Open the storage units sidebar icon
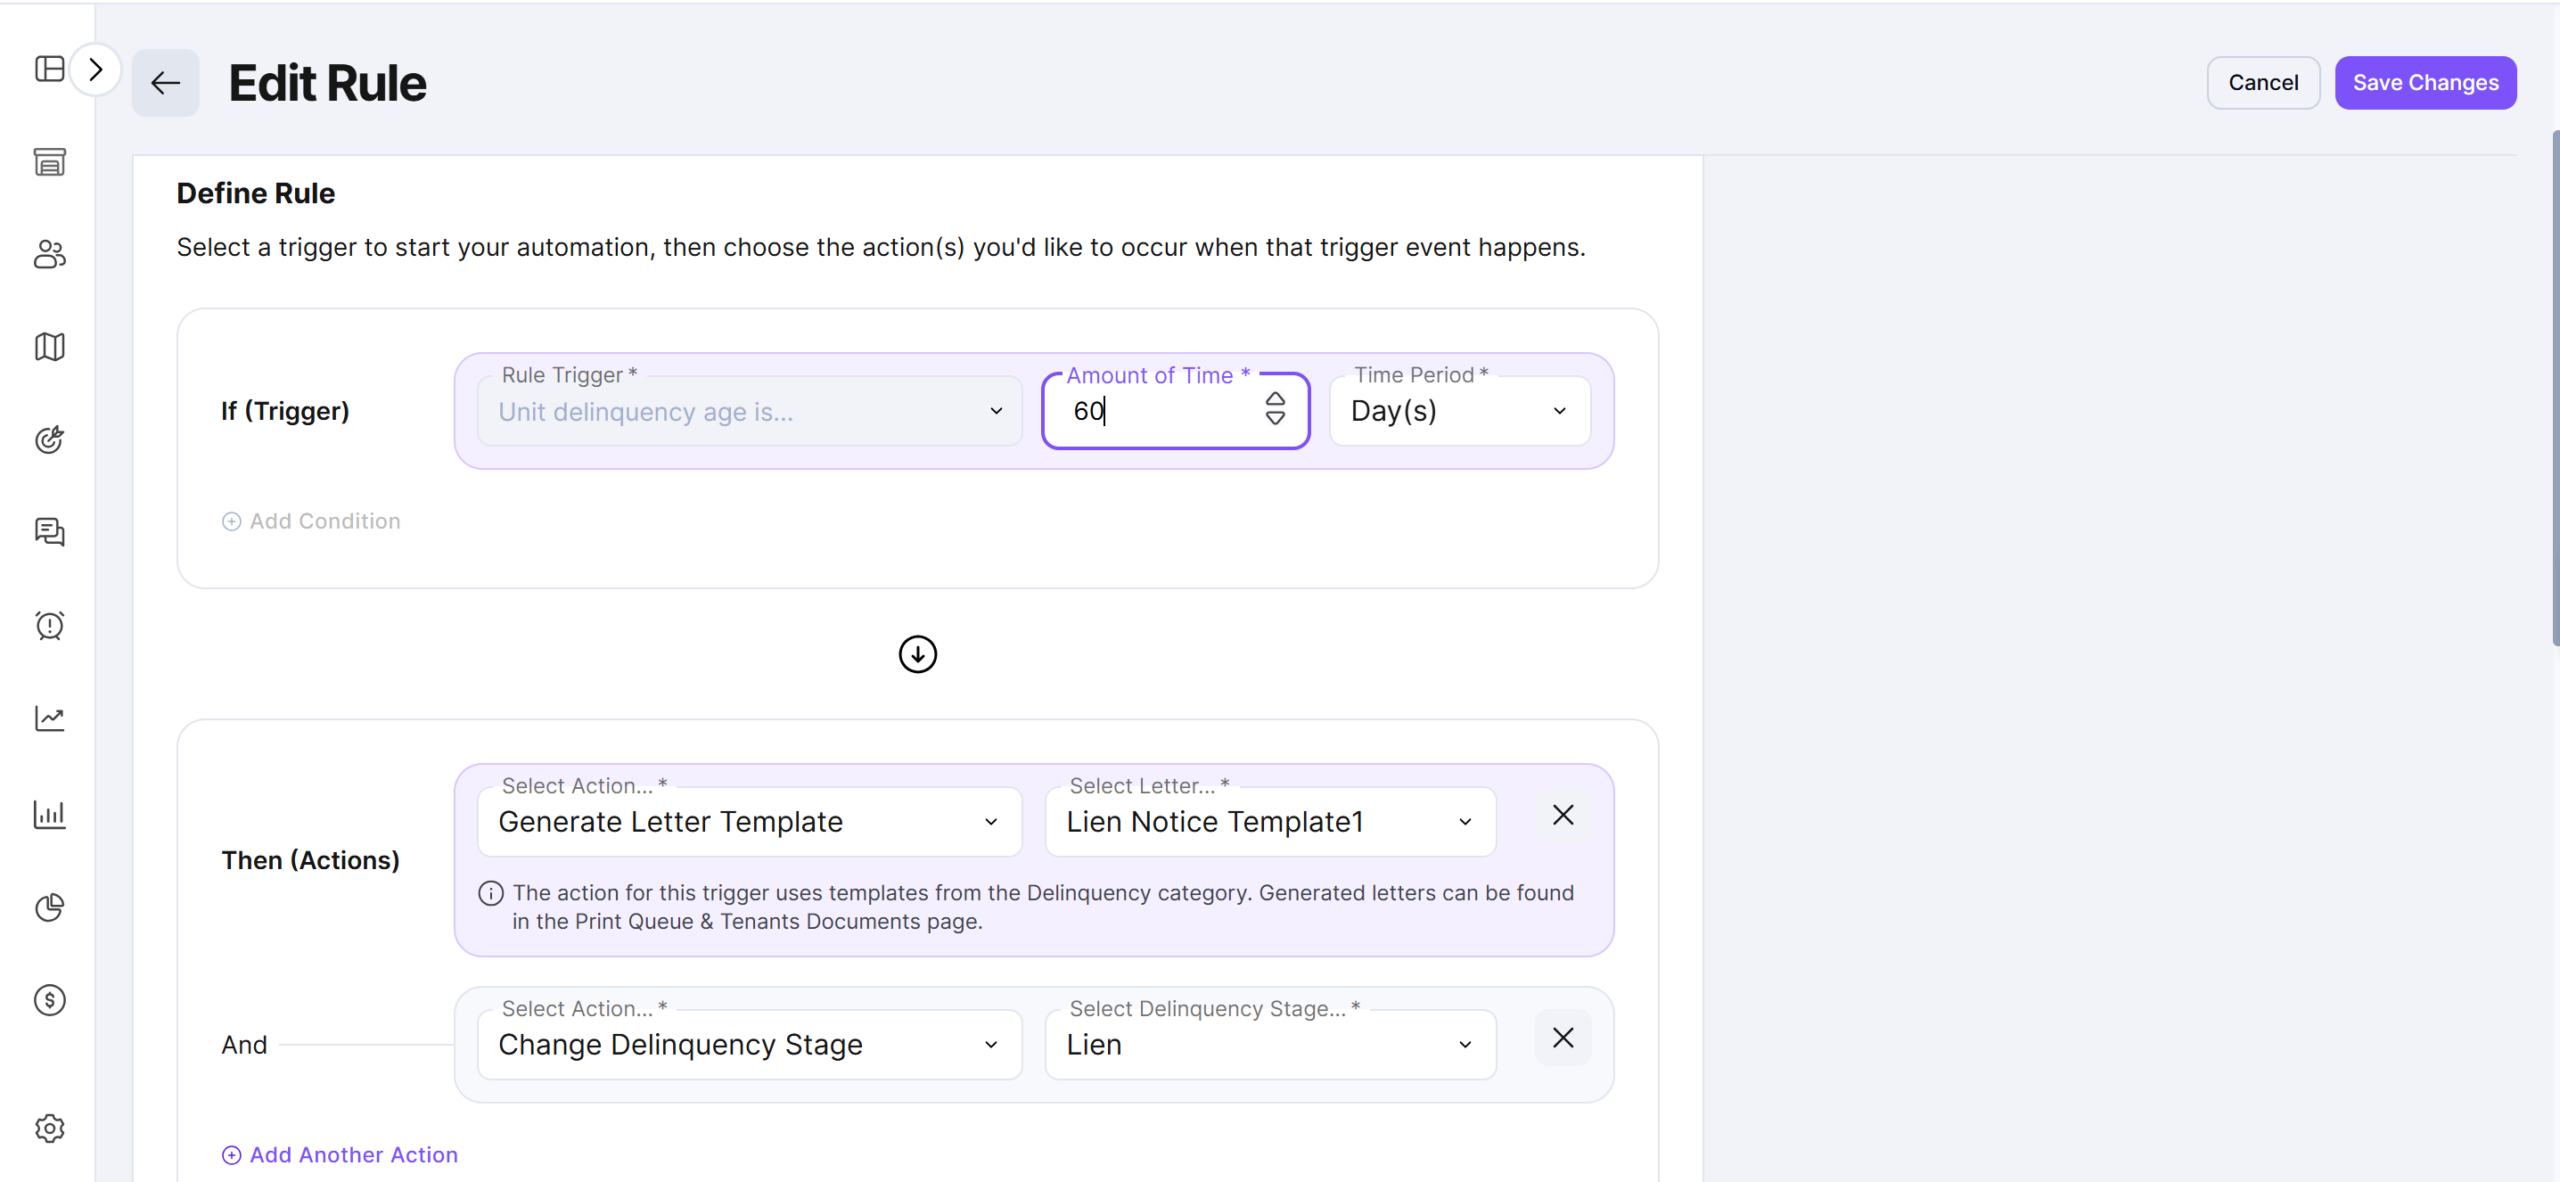This screenshot has width=2560, height=1182. point(49,162)
